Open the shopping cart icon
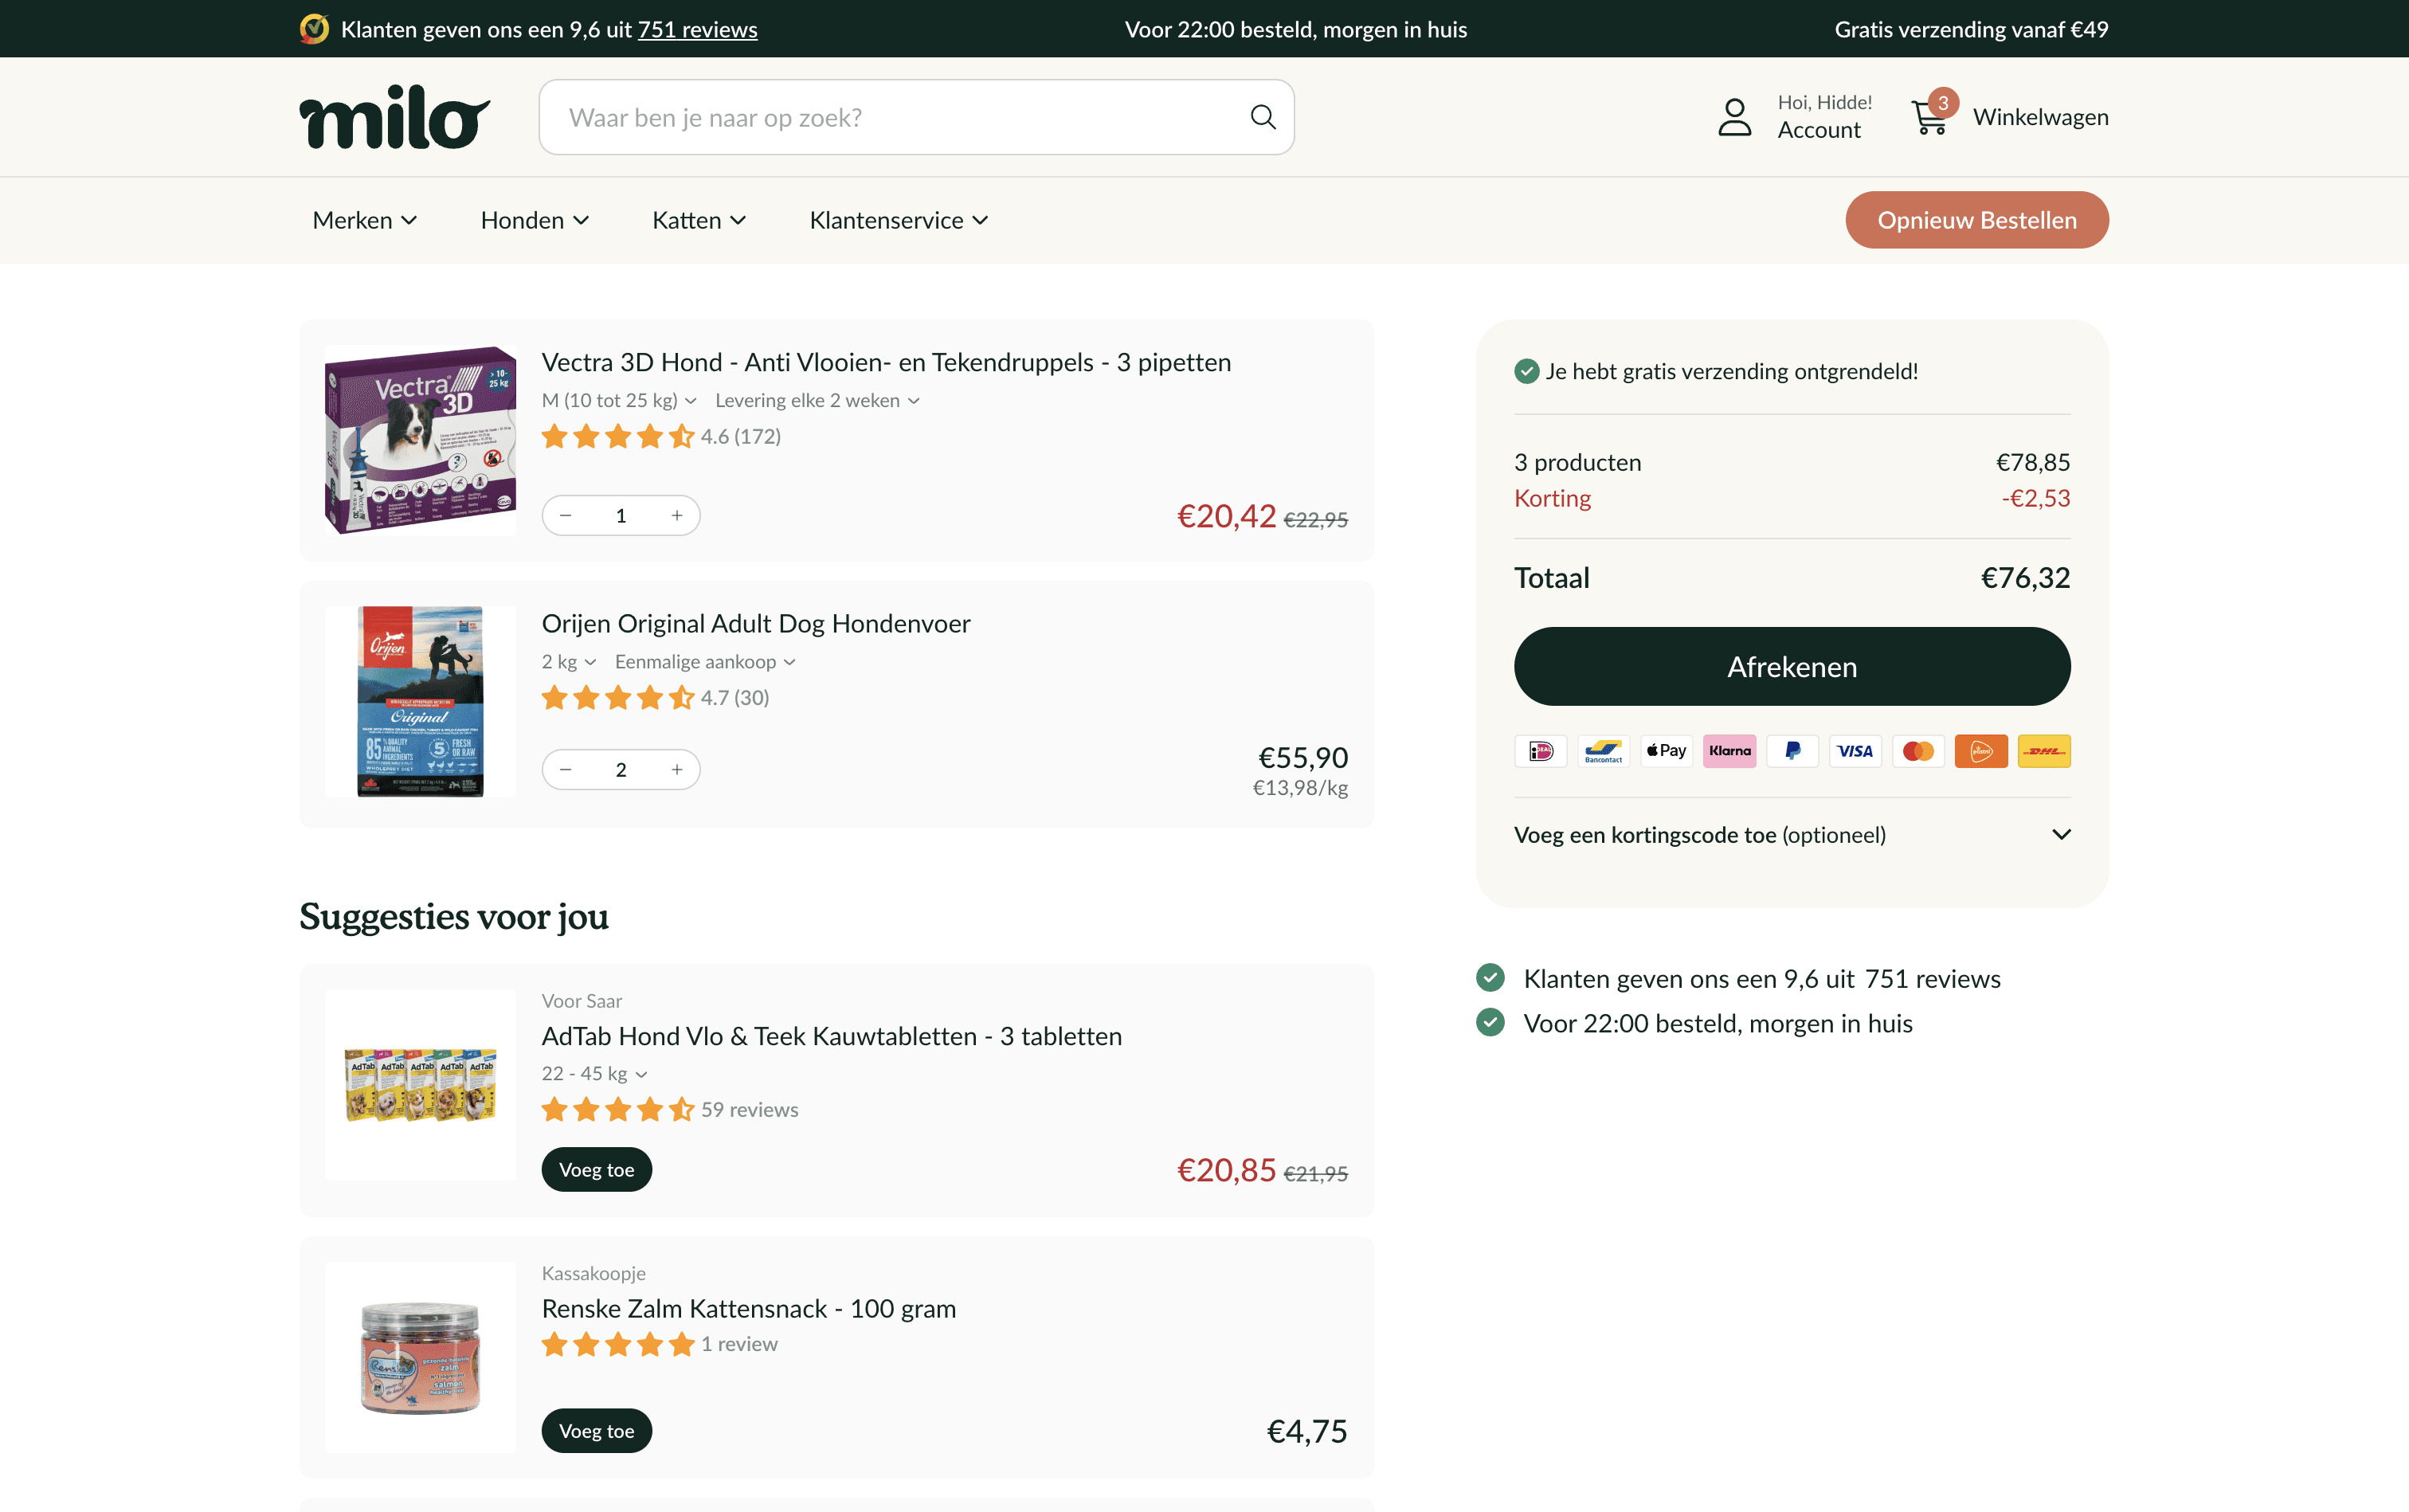 [1929, 117]
